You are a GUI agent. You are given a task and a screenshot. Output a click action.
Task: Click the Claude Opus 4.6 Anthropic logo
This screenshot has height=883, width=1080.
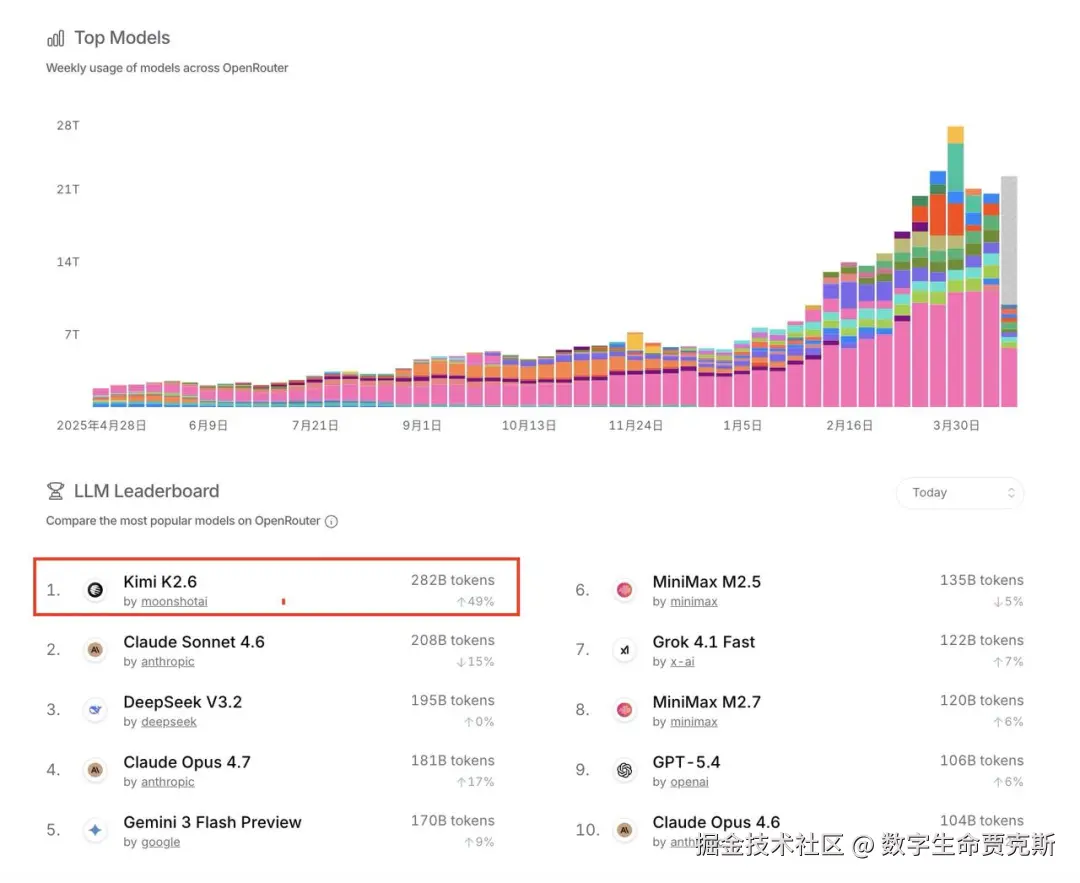(624, 830)
